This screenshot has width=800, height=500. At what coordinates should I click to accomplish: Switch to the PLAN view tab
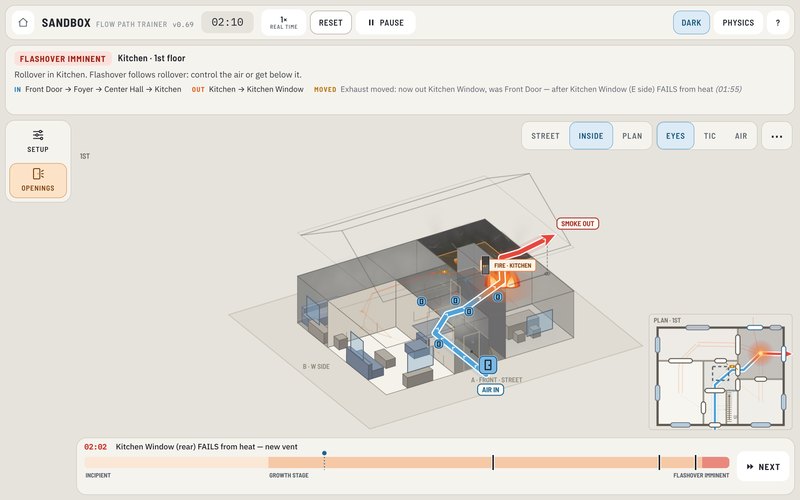click(x=632, y=136)
